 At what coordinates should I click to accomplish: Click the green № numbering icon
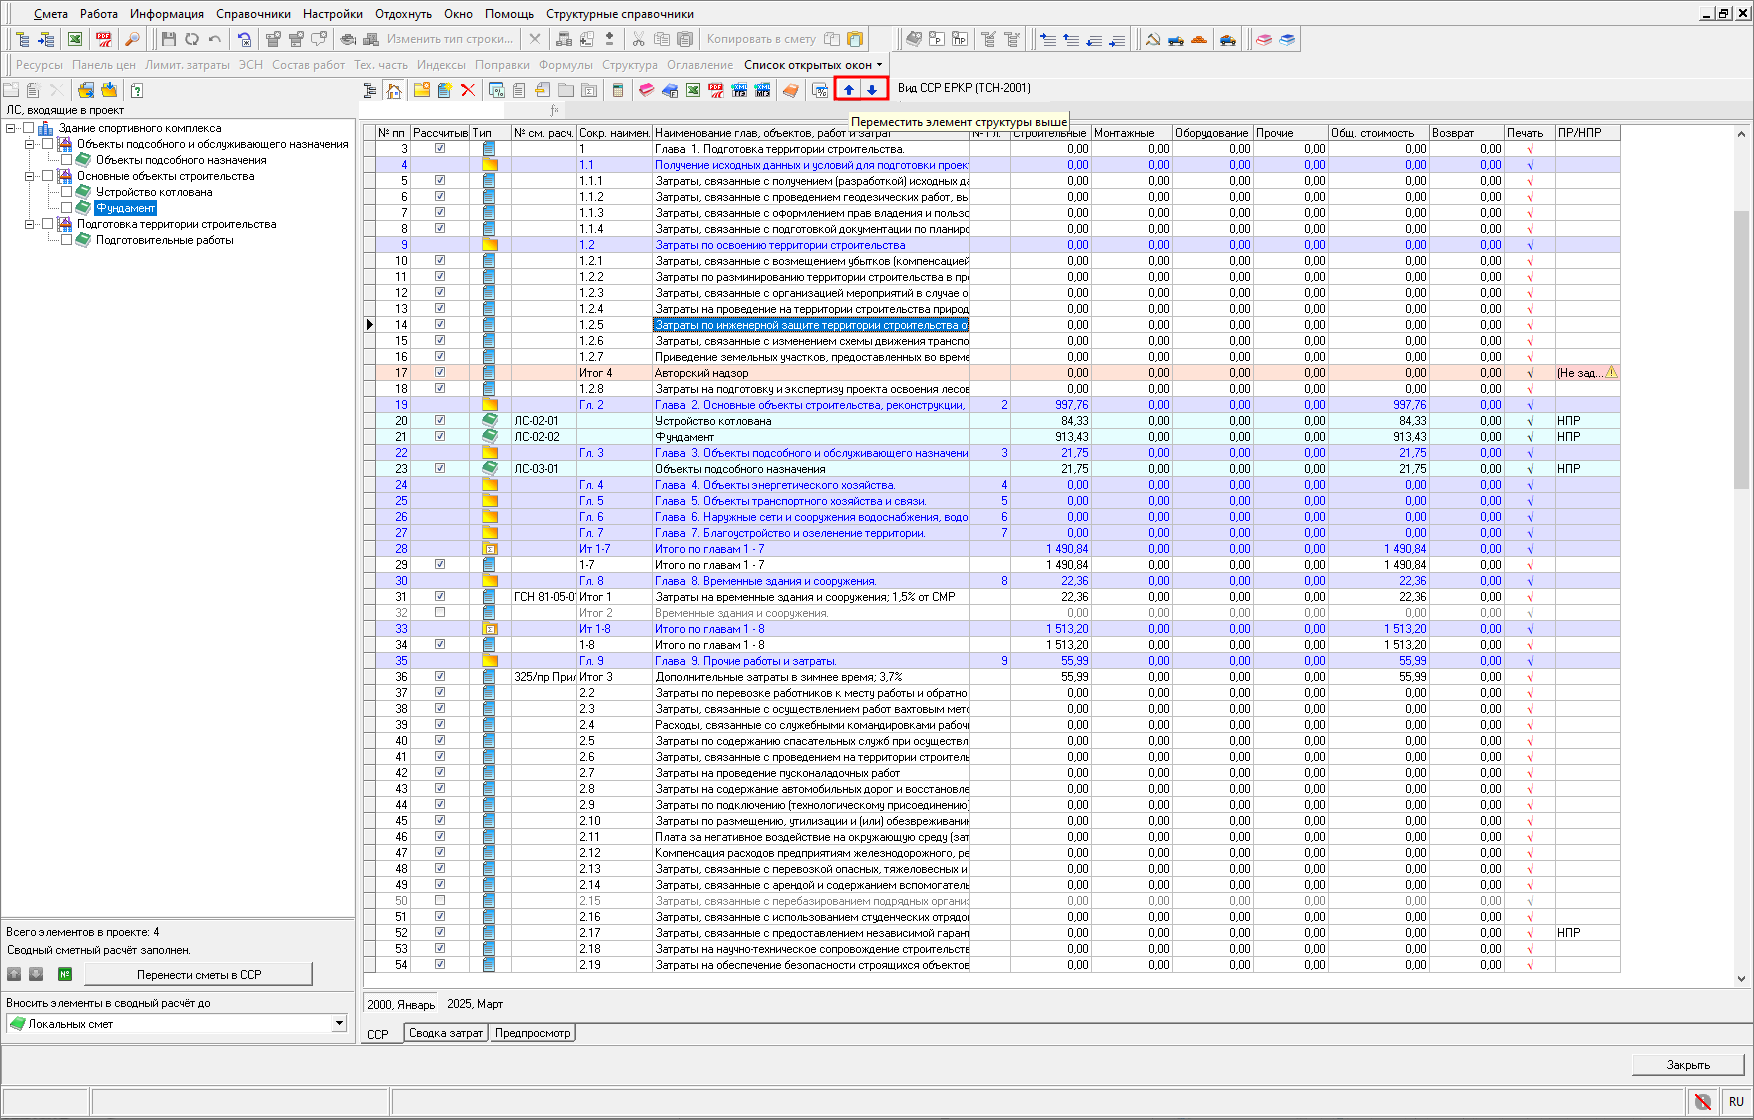point(65,974)
